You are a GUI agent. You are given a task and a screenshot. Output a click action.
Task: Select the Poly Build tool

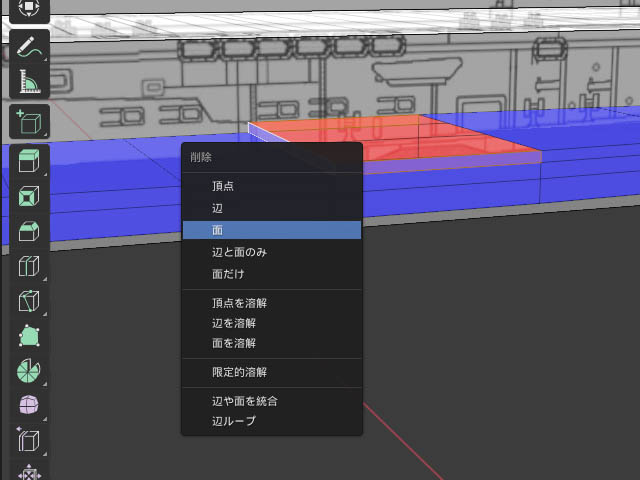click(29, 336)
